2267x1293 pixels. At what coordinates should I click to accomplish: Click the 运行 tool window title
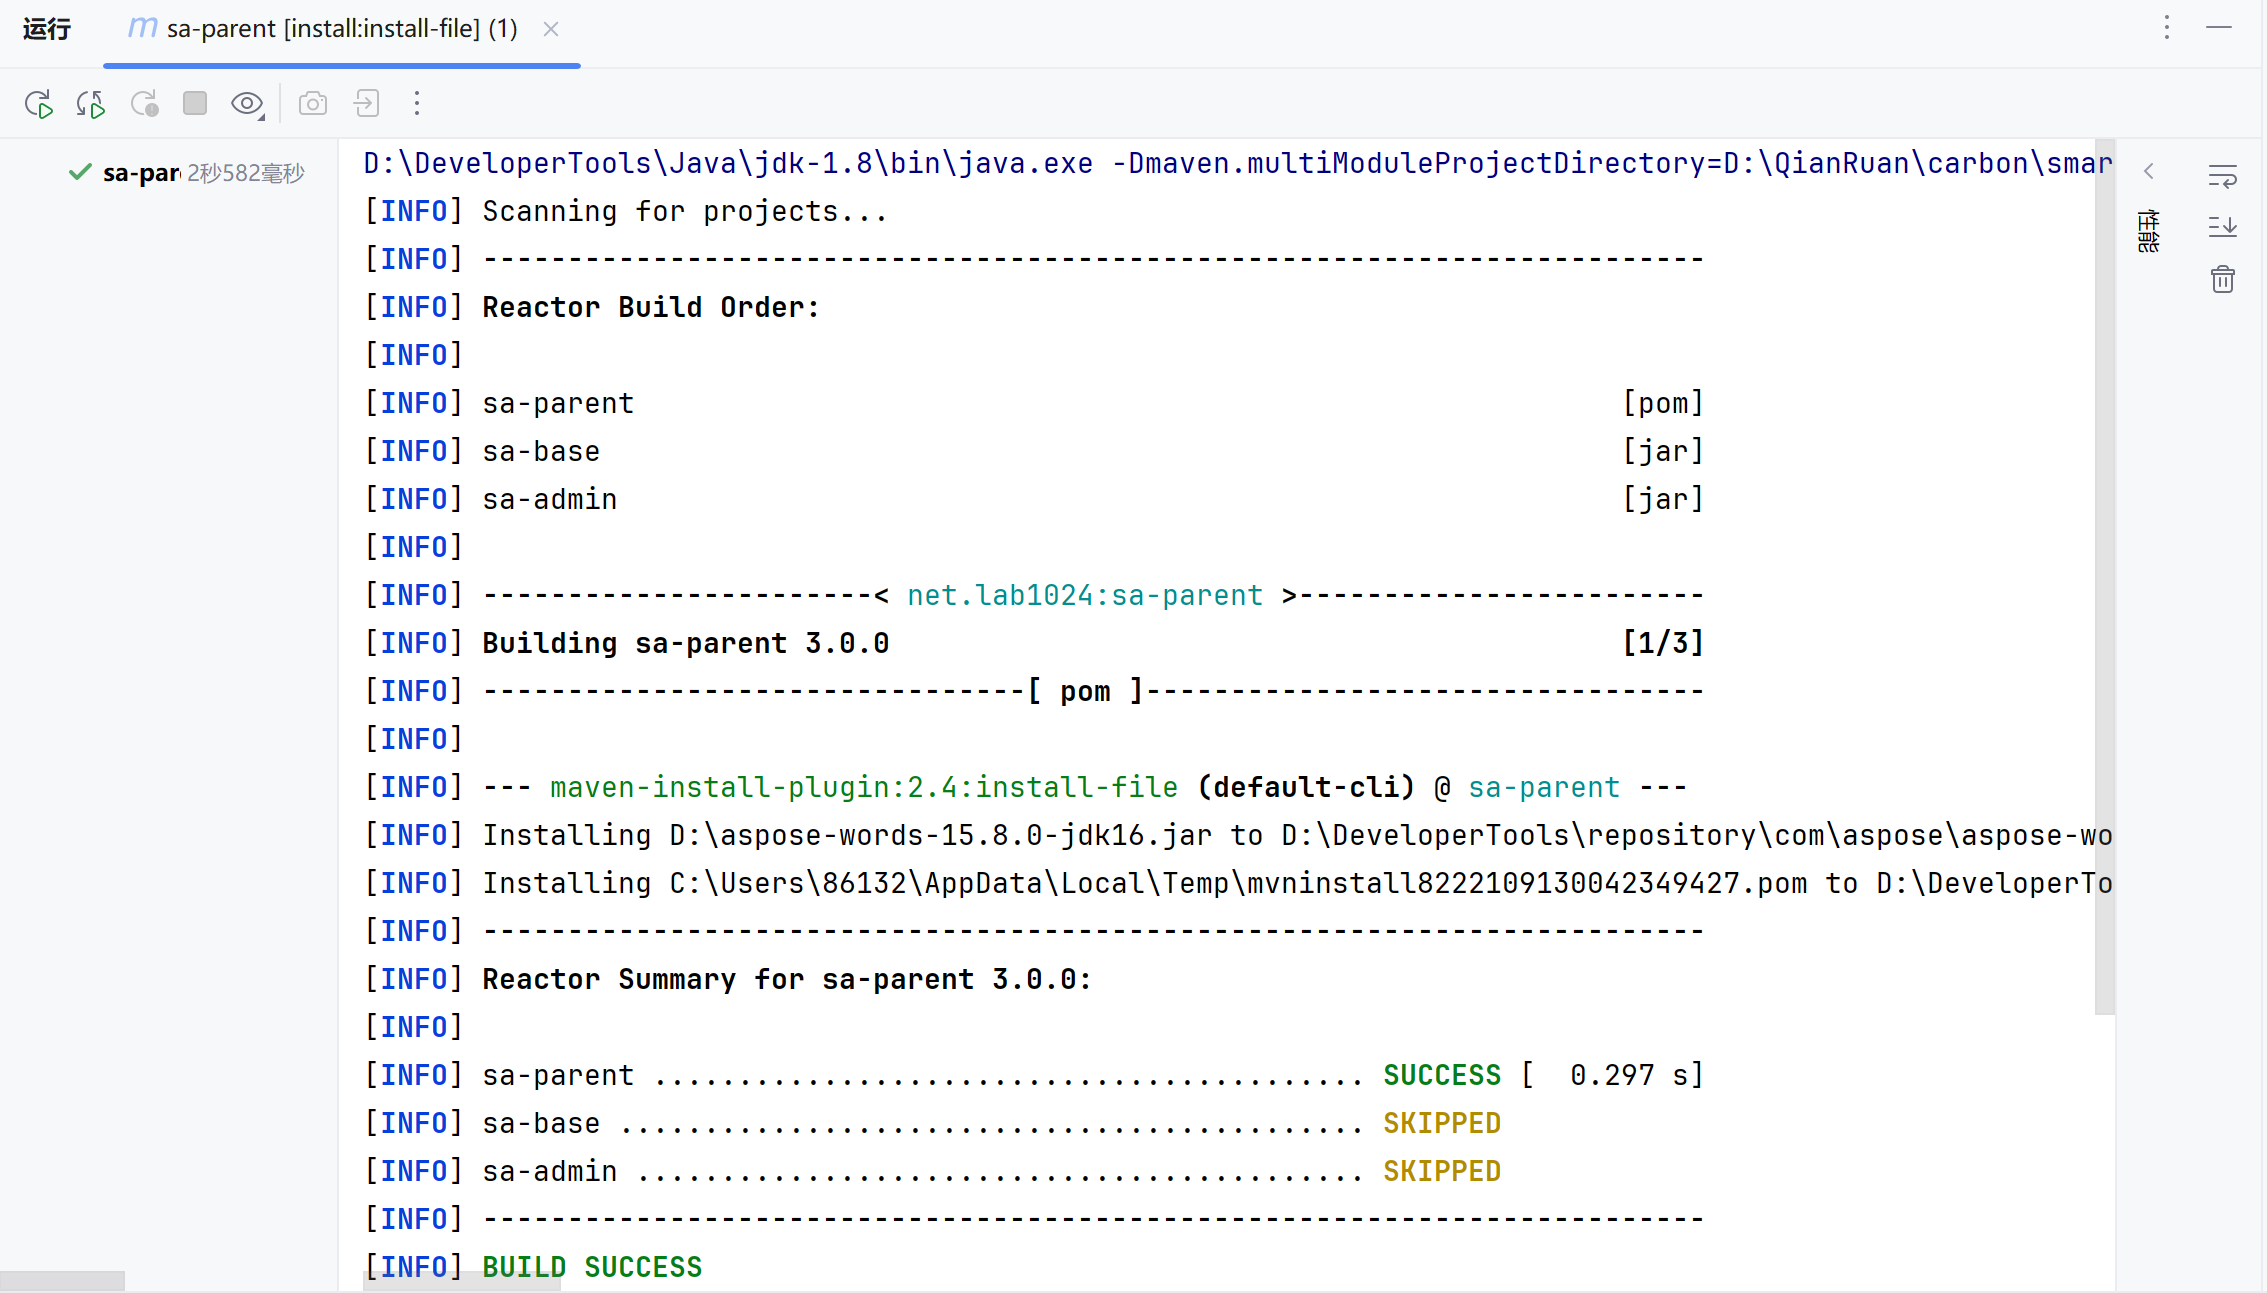pos(47,29)
